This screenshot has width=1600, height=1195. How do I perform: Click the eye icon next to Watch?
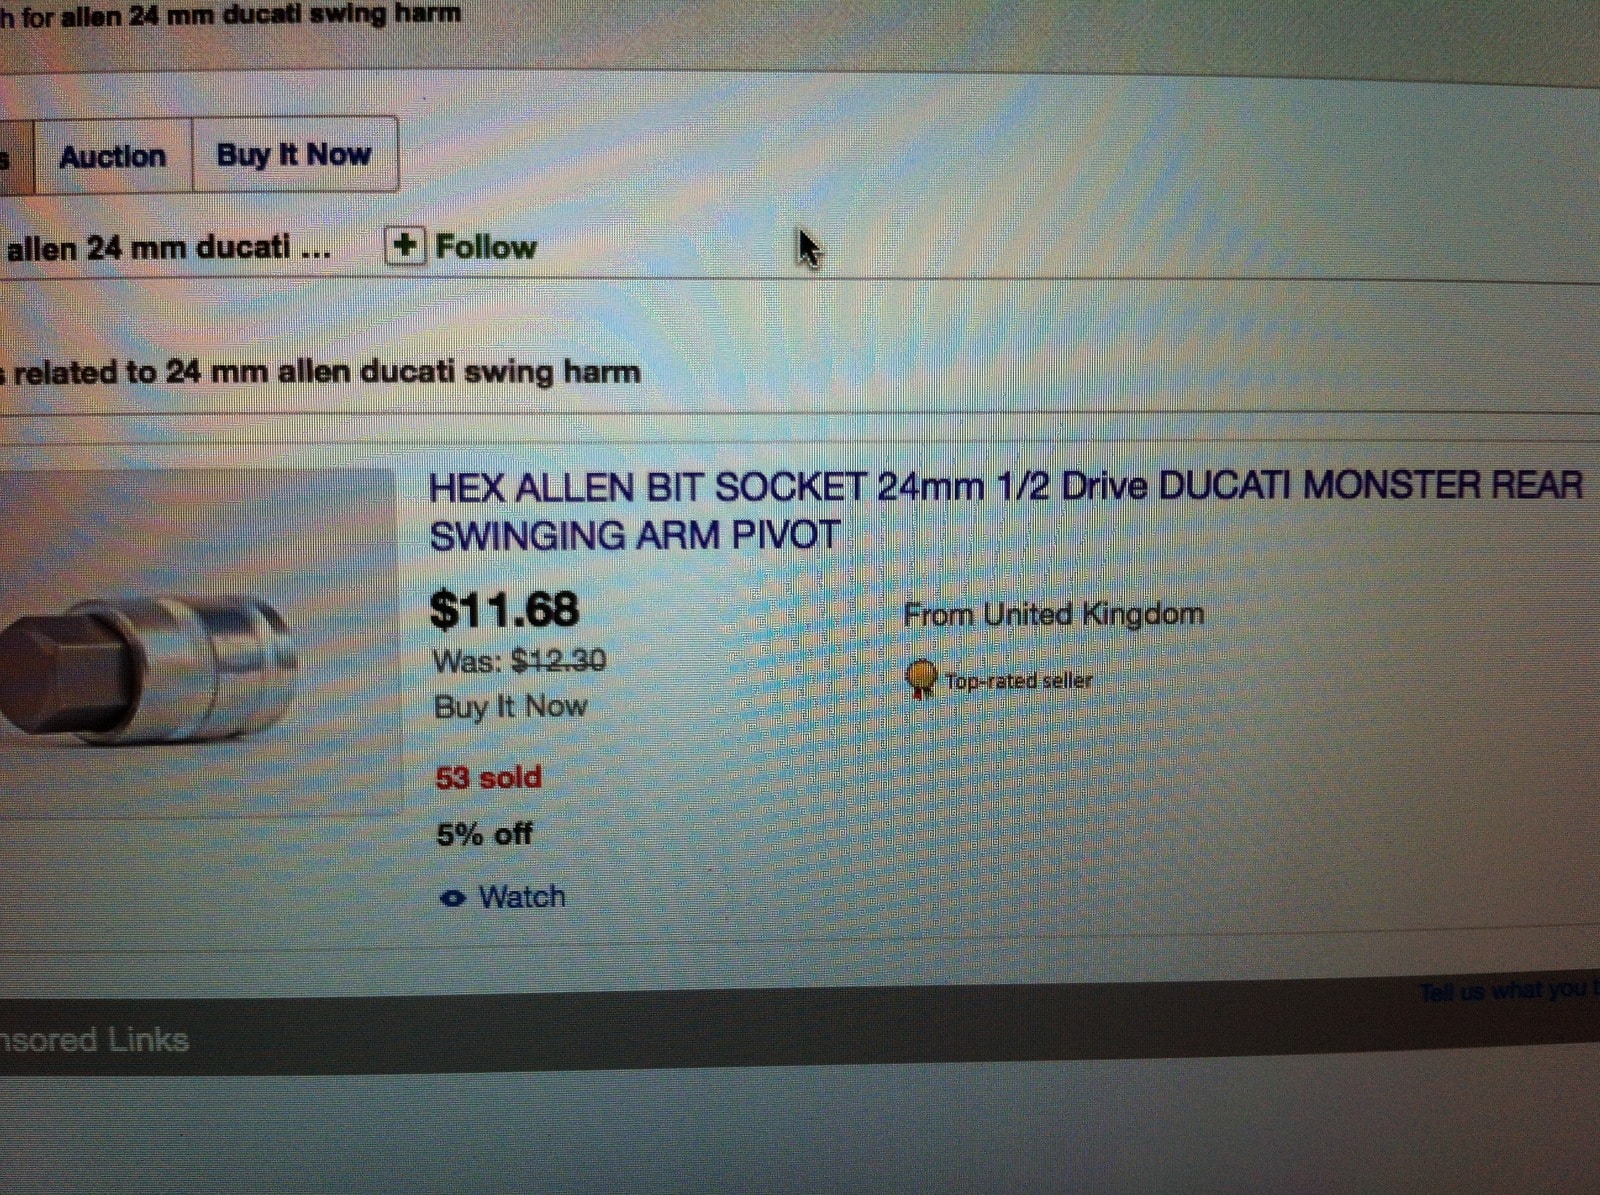[x=453, y=898]
